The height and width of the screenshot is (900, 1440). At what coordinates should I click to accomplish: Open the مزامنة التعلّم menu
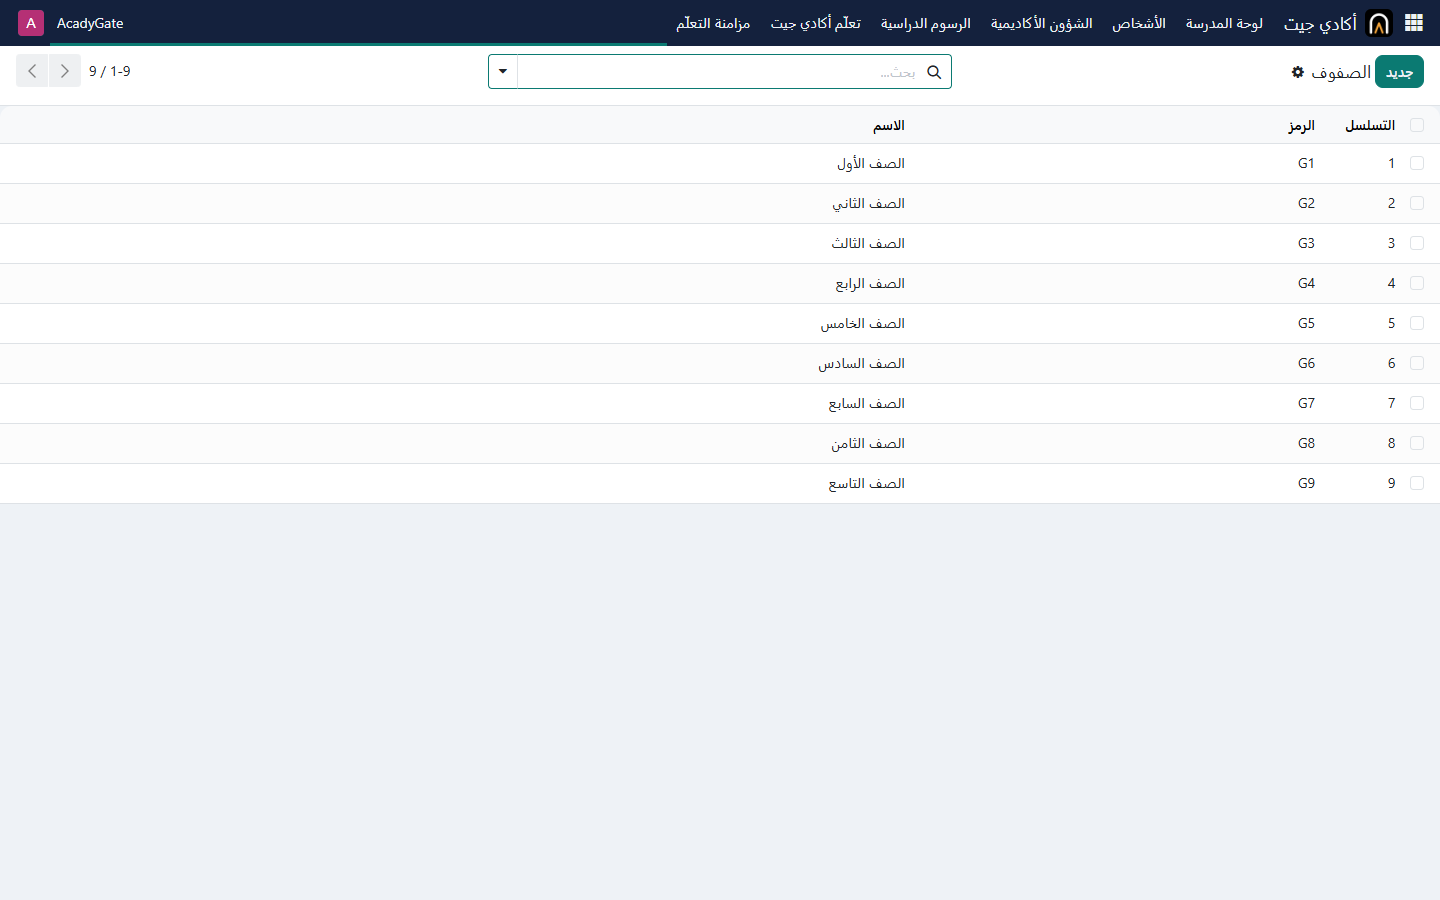point(713,23)
